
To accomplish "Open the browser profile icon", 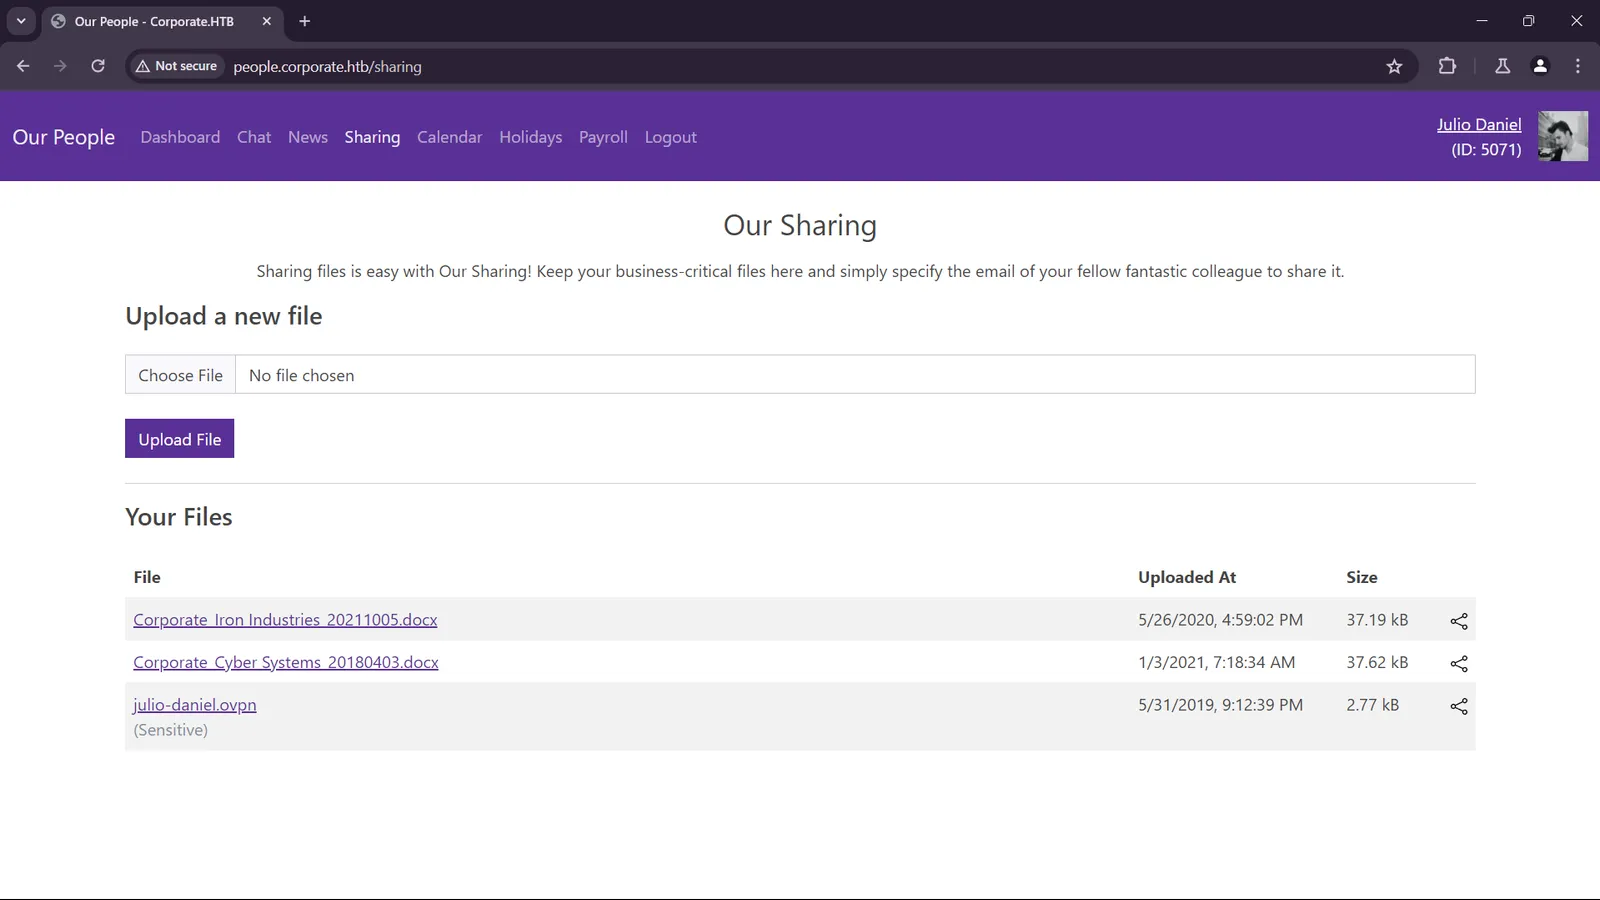I will click(x=1540, y=66).
